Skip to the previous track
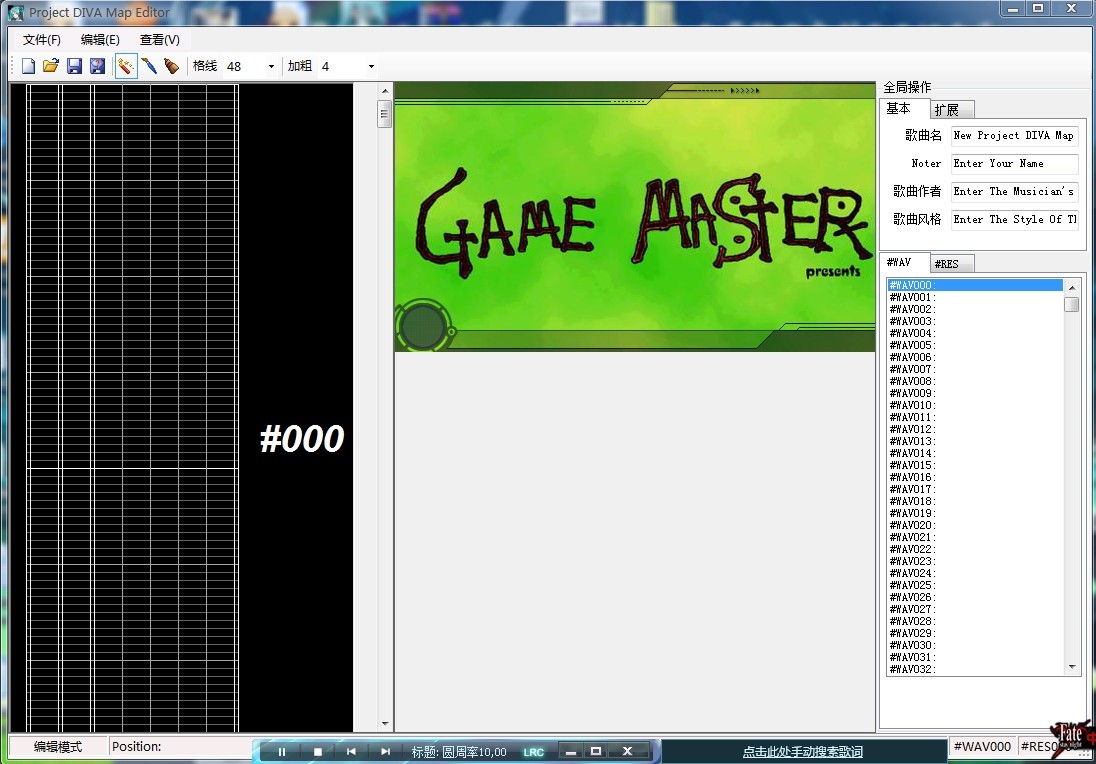The height and width of the screenshot is (764, 1096). [351, 751]
